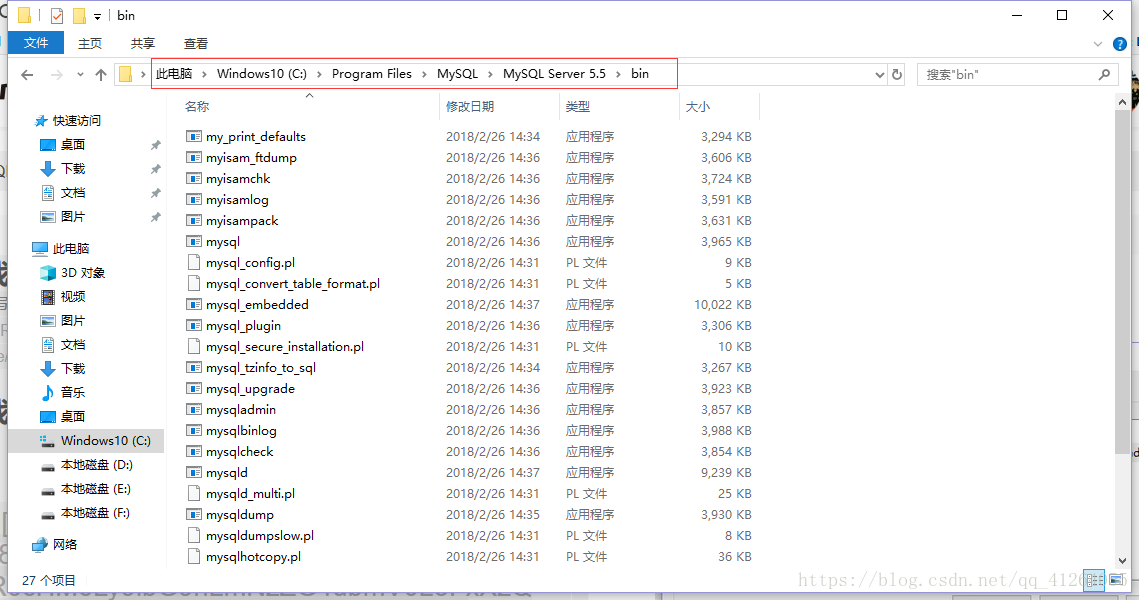Refresh the bin folder view
Image resolution: width=1139 pixels, height=600 pixels.
click(897, 74)
